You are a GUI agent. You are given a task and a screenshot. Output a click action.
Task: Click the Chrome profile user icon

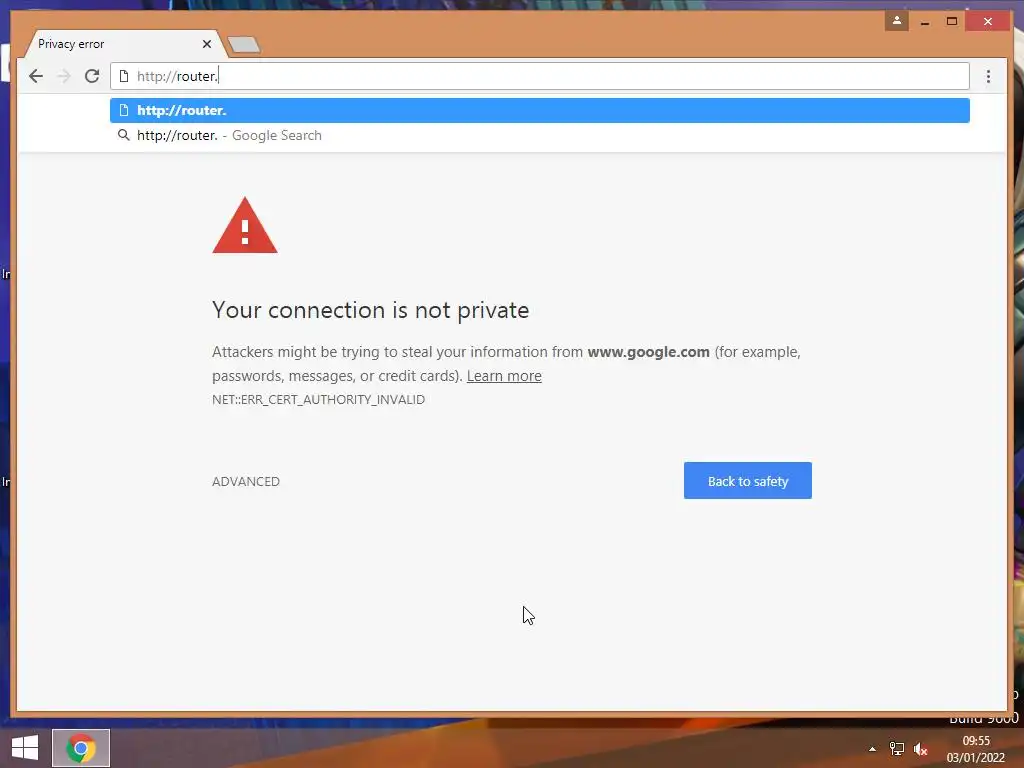pyautogui.click(x=897, y=21)
